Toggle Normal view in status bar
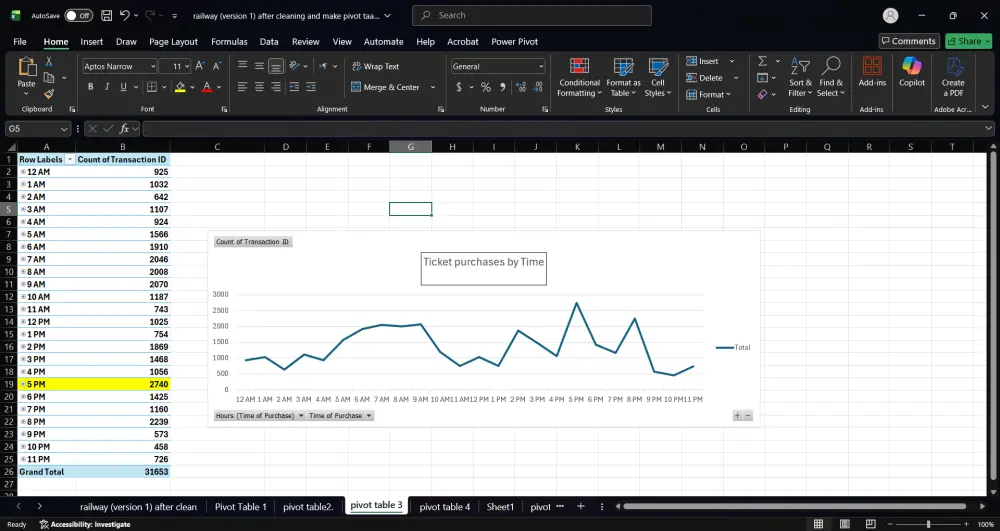Image resolution: width=1000 pixels, height=531 pixels. pos(818,524)
